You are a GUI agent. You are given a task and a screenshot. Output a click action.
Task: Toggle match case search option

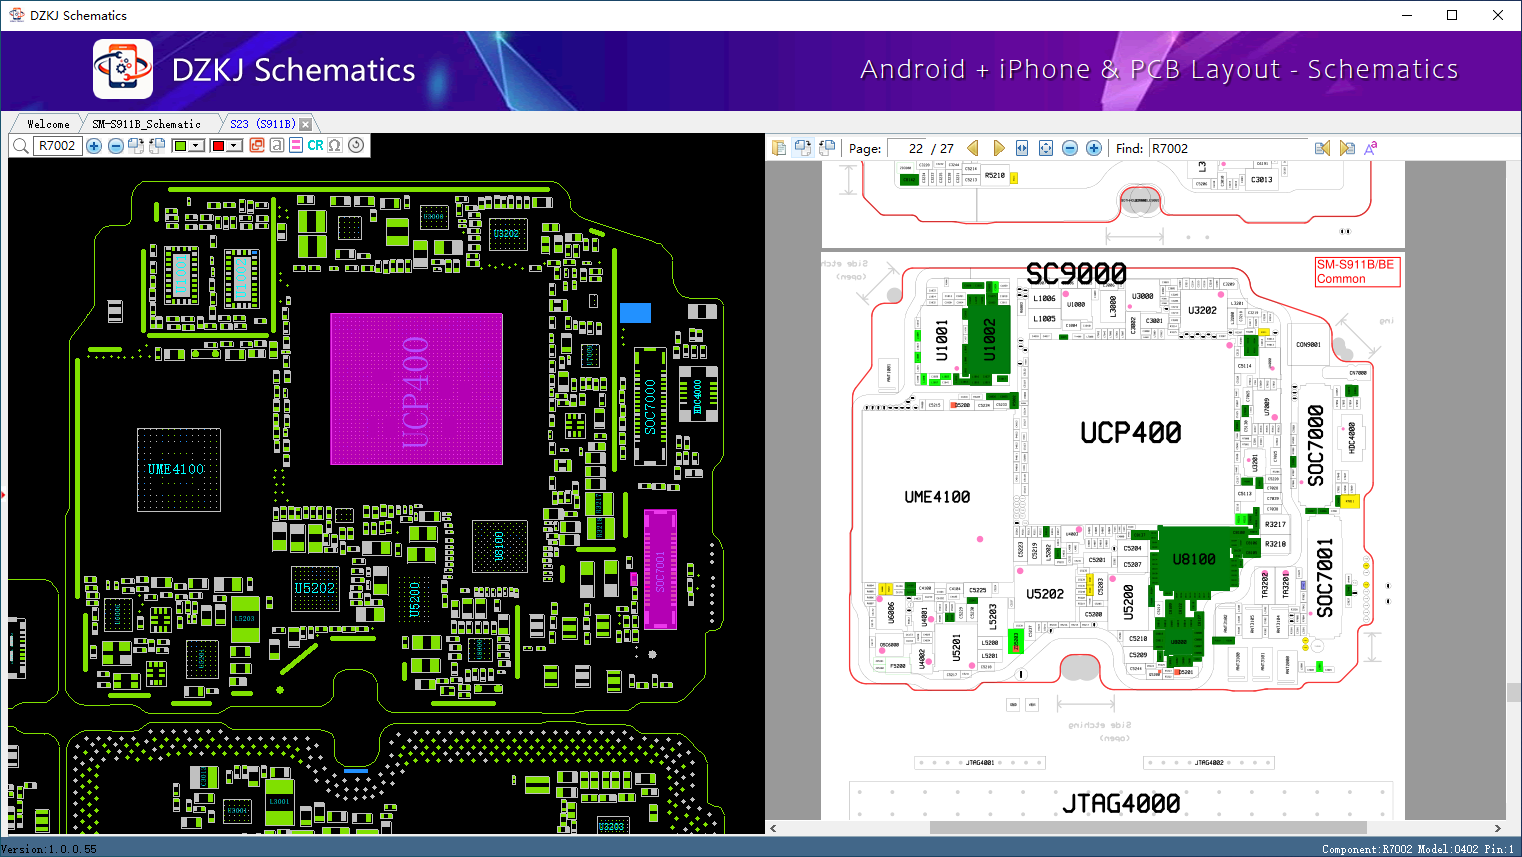(1371, 148)
